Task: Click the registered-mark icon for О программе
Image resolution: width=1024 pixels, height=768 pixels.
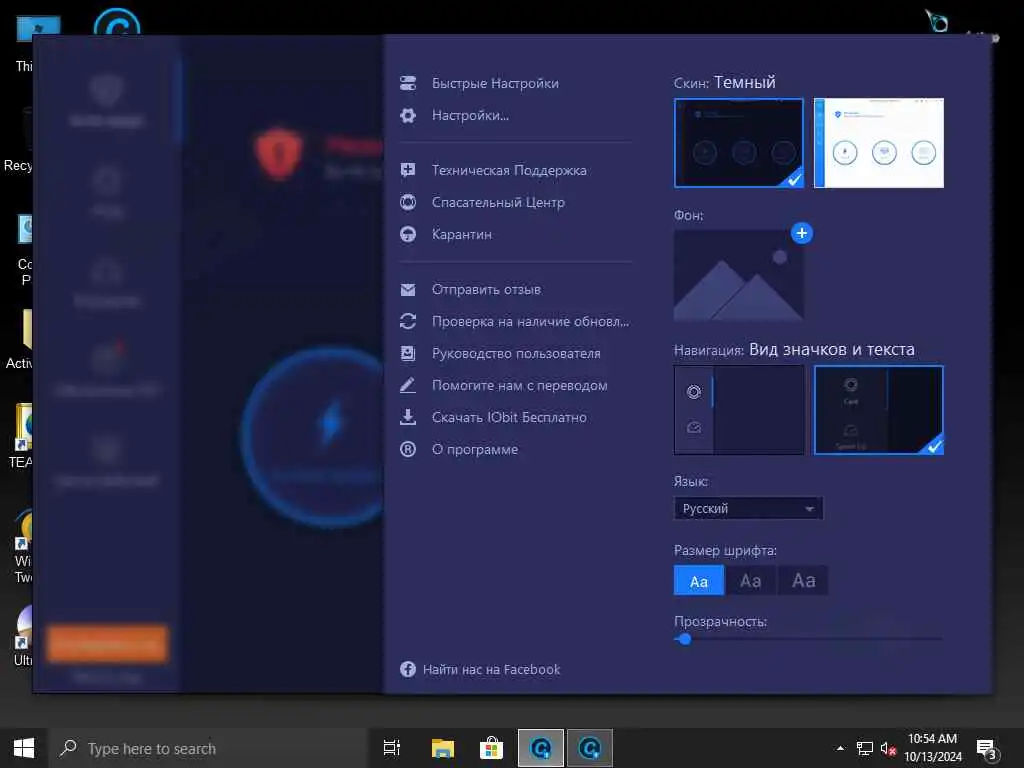Action: coord(408,449)
